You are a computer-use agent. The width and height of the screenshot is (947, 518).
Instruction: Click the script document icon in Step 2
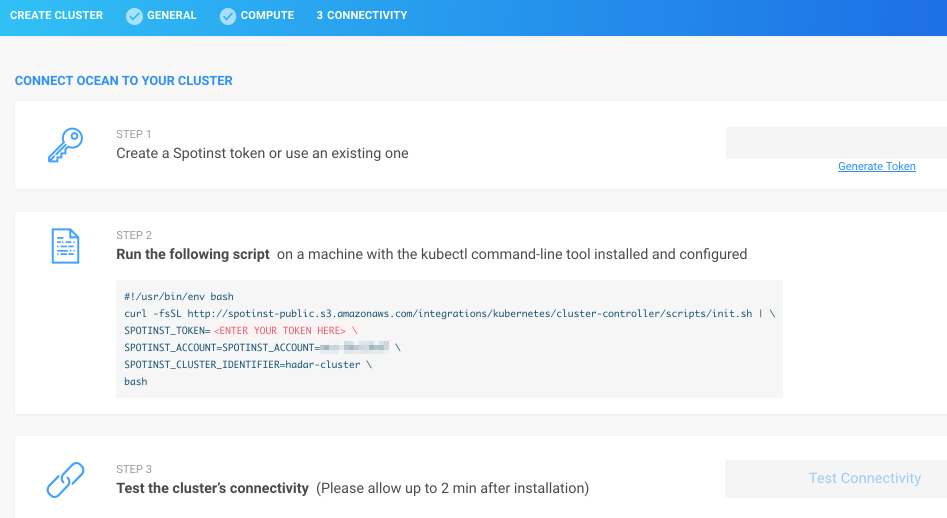(66, 246)
